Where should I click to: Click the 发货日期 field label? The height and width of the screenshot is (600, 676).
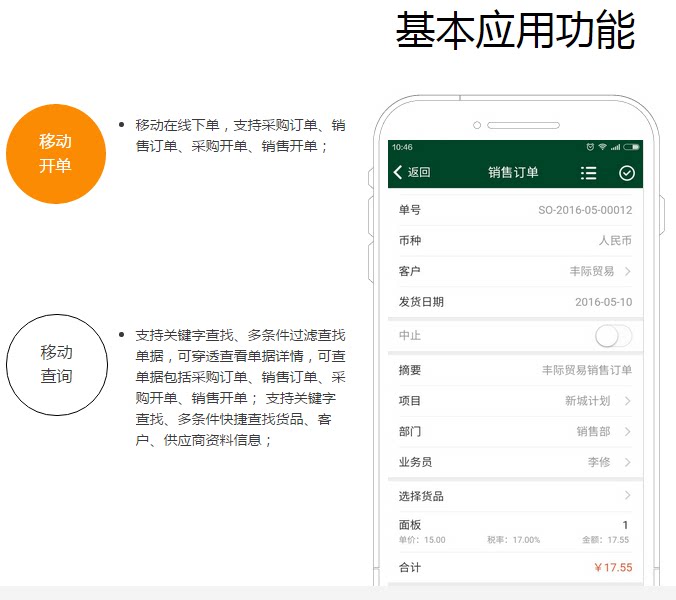coord(421,302)
